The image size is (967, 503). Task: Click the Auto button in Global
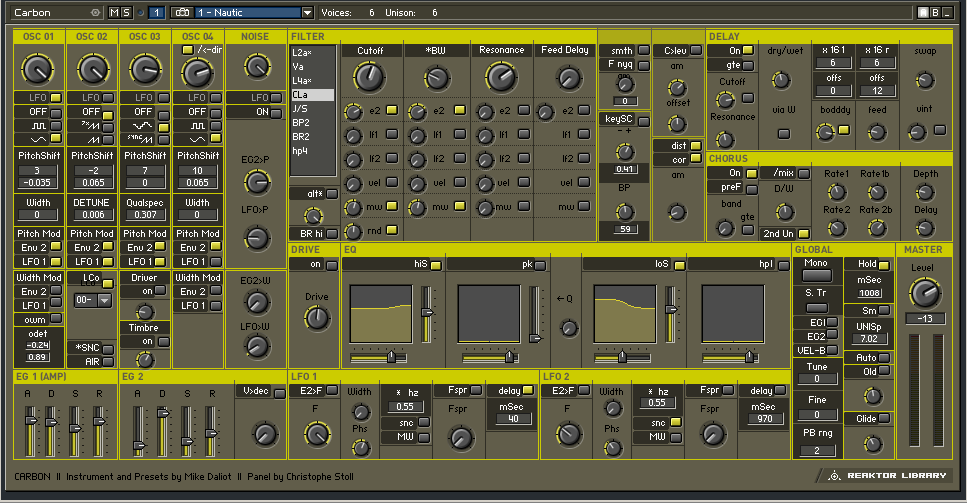(884, 358)
